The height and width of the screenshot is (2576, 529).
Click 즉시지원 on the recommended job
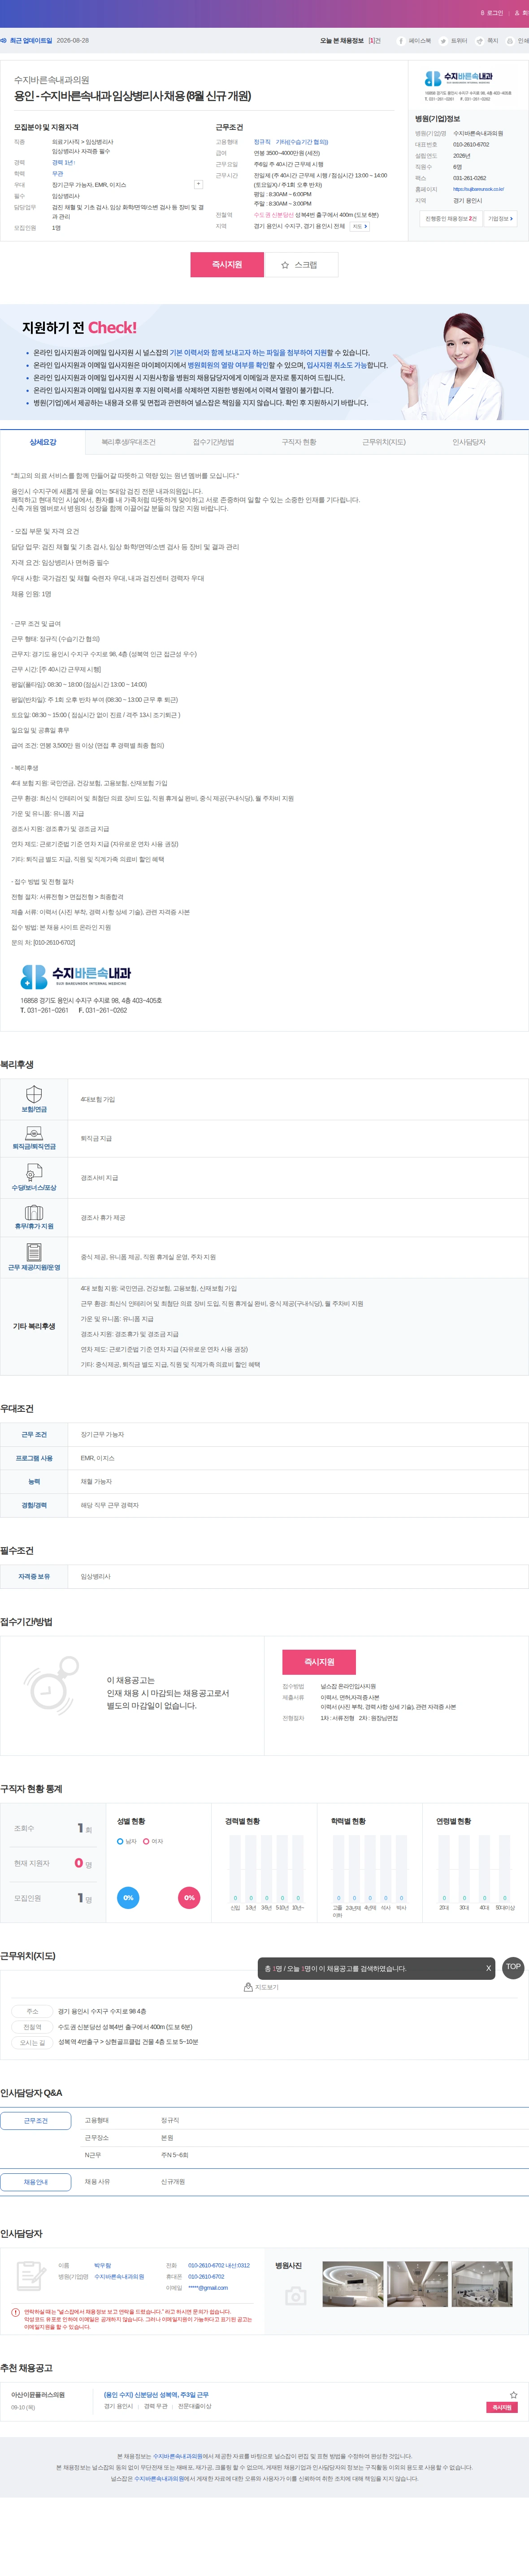(x=502, y=2407)
